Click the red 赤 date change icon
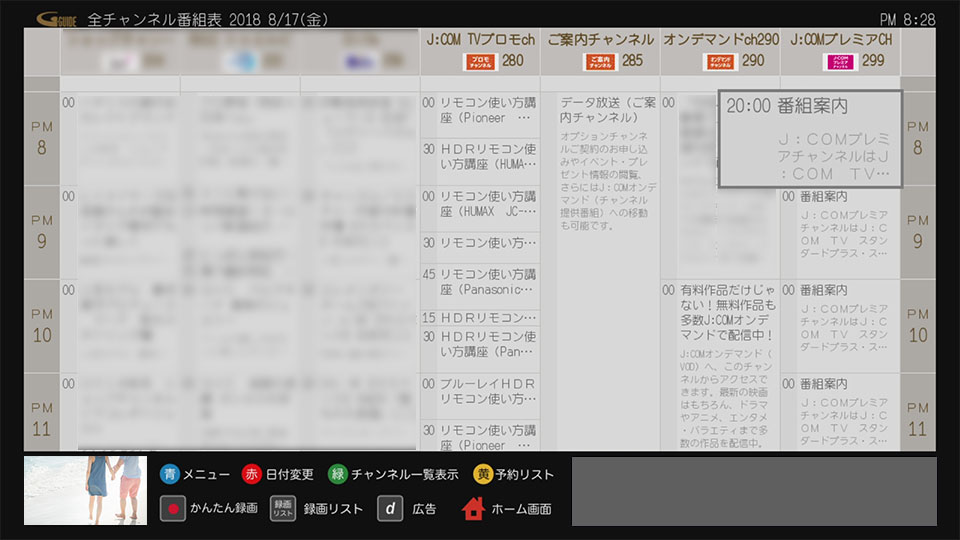960x540 pixels. (x=252, y=474)
